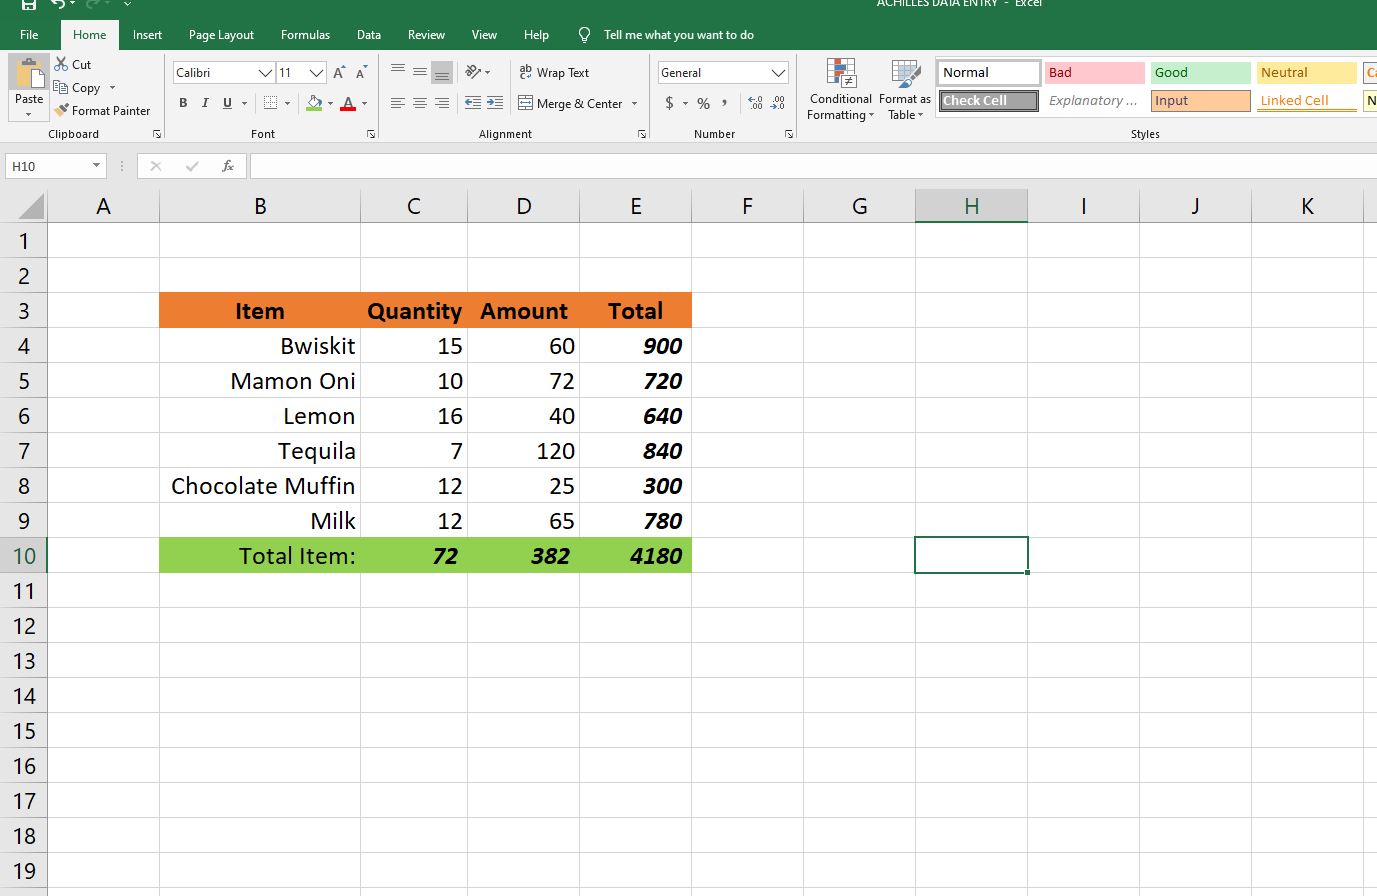Apply the Check Cell style
This screenshot has width=1377, height=896.
tap(989, 101)
